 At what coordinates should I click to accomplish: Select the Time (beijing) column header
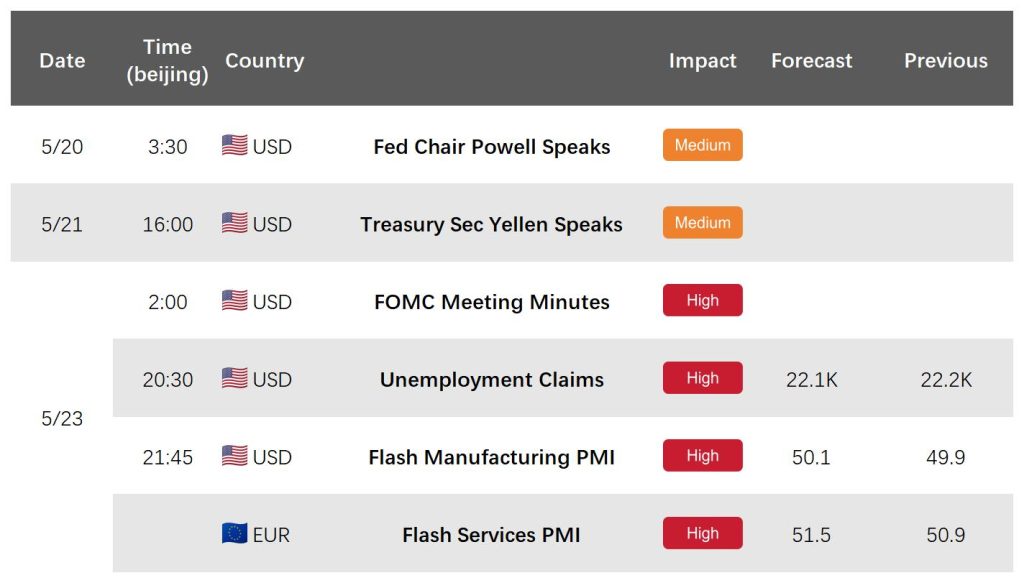tap(167, 61)
